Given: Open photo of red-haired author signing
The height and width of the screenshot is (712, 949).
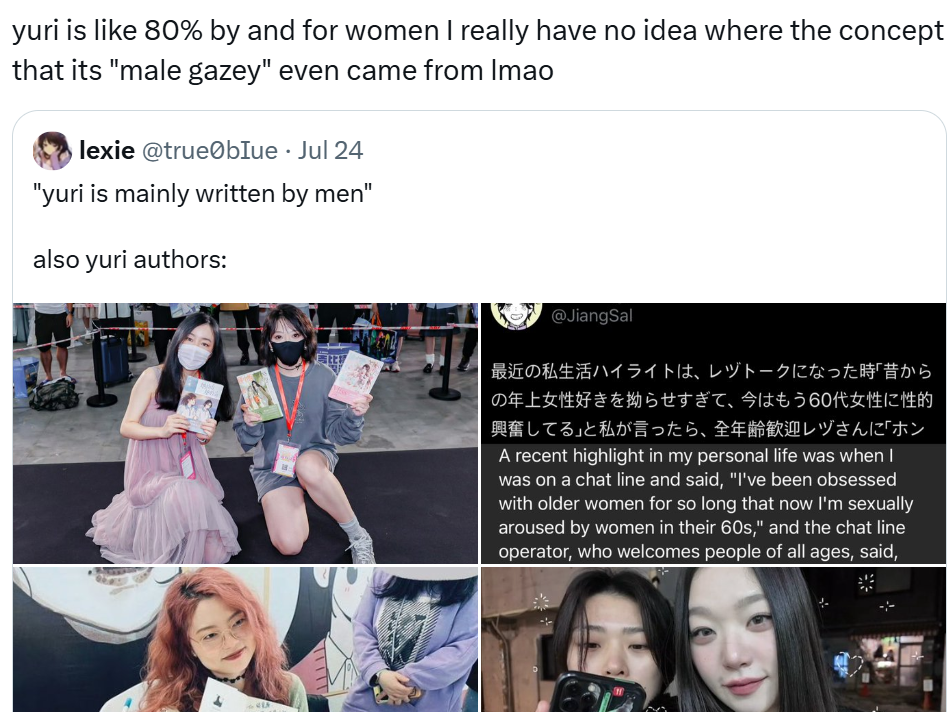Looking at the screenshot, I should [245, 639].
